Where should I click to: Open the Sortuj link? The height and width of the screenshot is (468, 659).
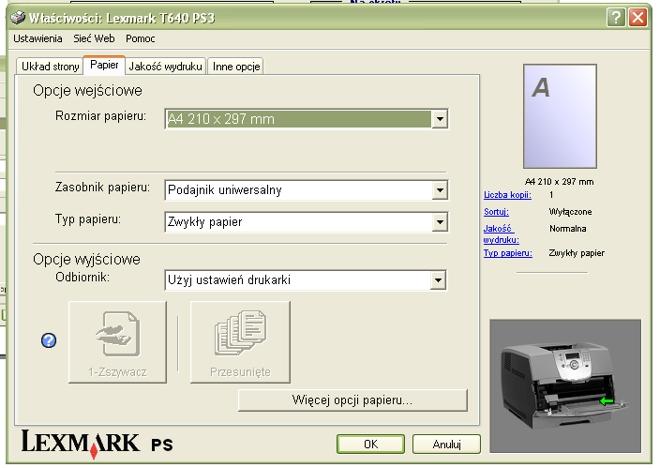click(496, 212)
